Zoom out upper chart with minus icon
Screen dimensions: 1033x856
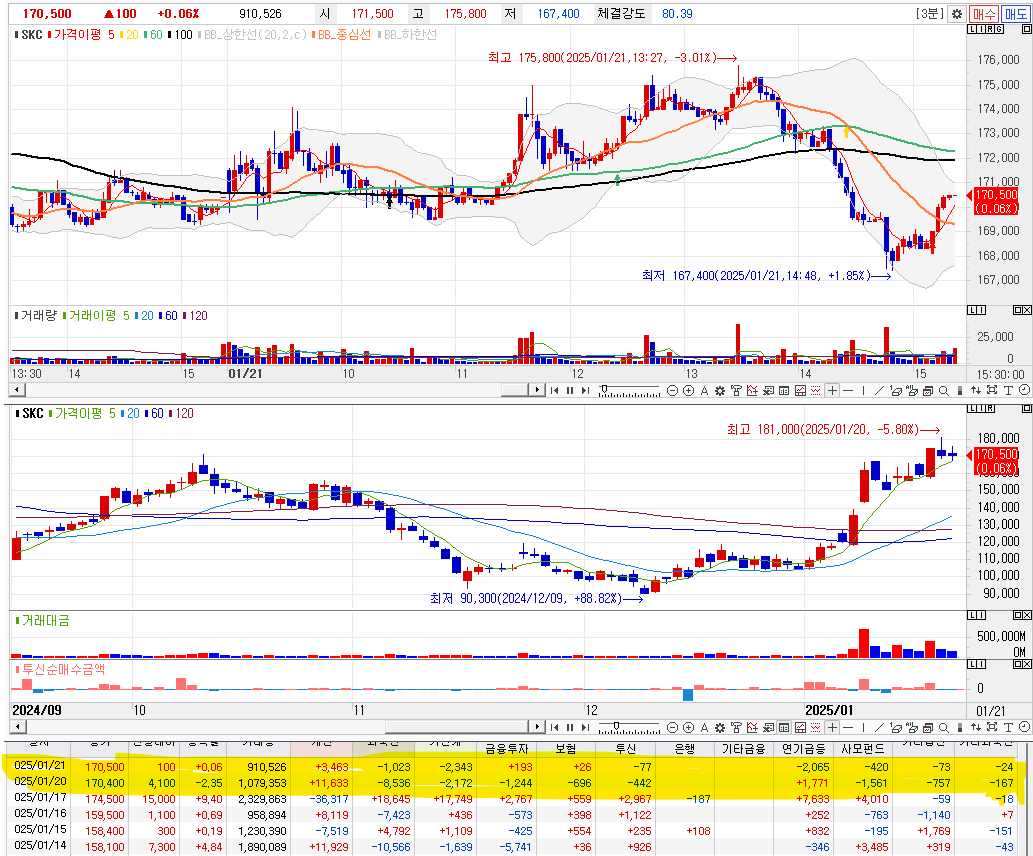point(672,391)
